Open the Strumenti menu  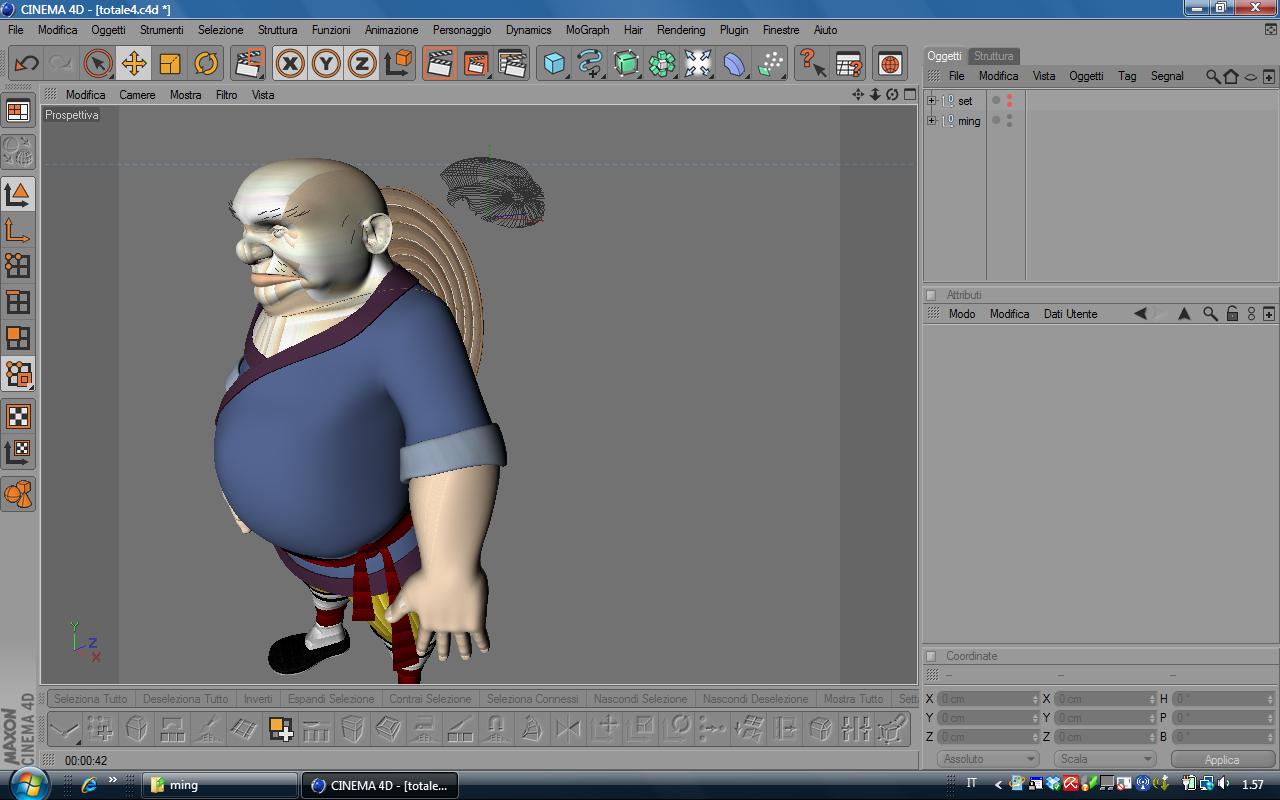(x=162, y=30)
